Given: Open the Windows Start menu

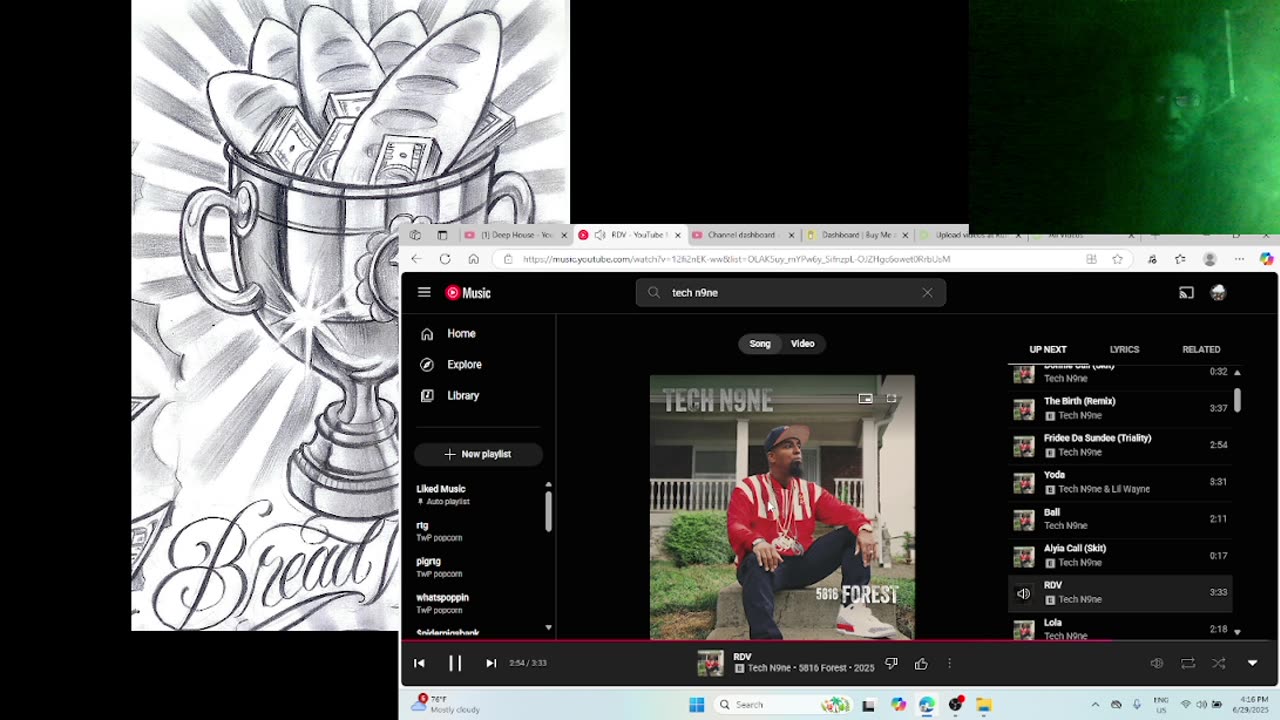Looking at the screenshot, I should click(x=697, y=705).
